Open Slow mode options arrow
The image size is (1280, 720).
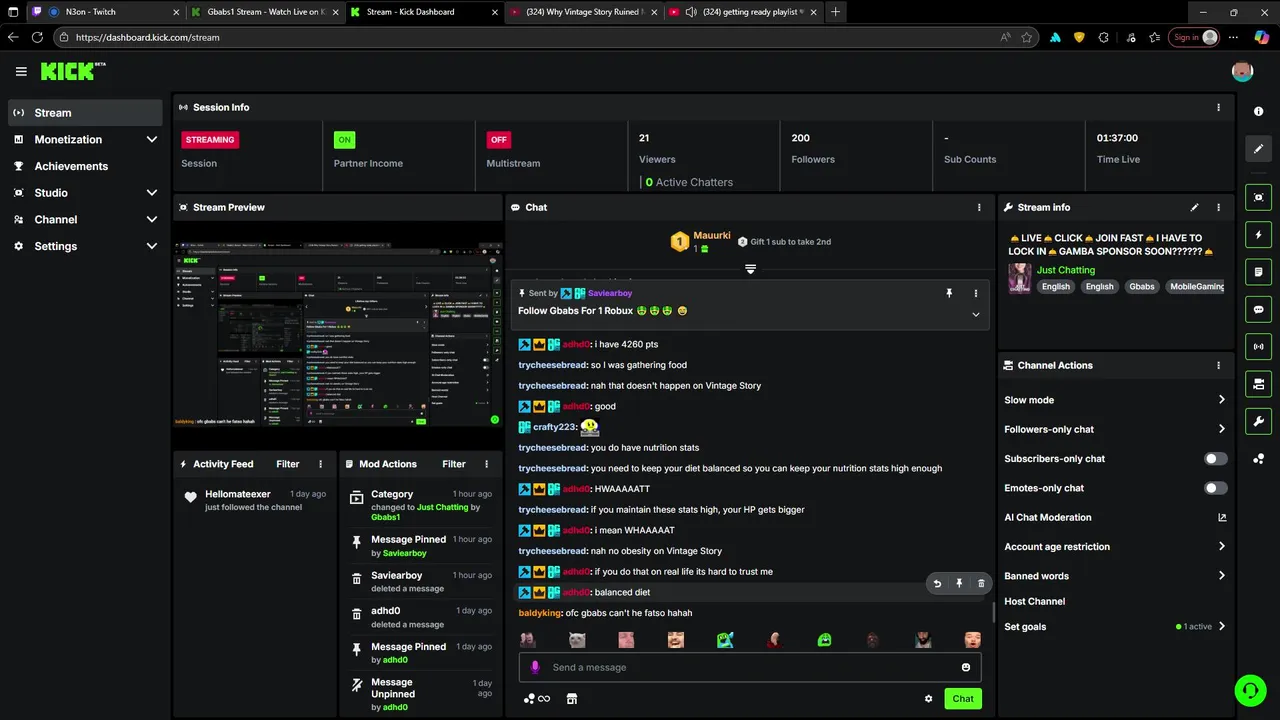(1221, 400)
